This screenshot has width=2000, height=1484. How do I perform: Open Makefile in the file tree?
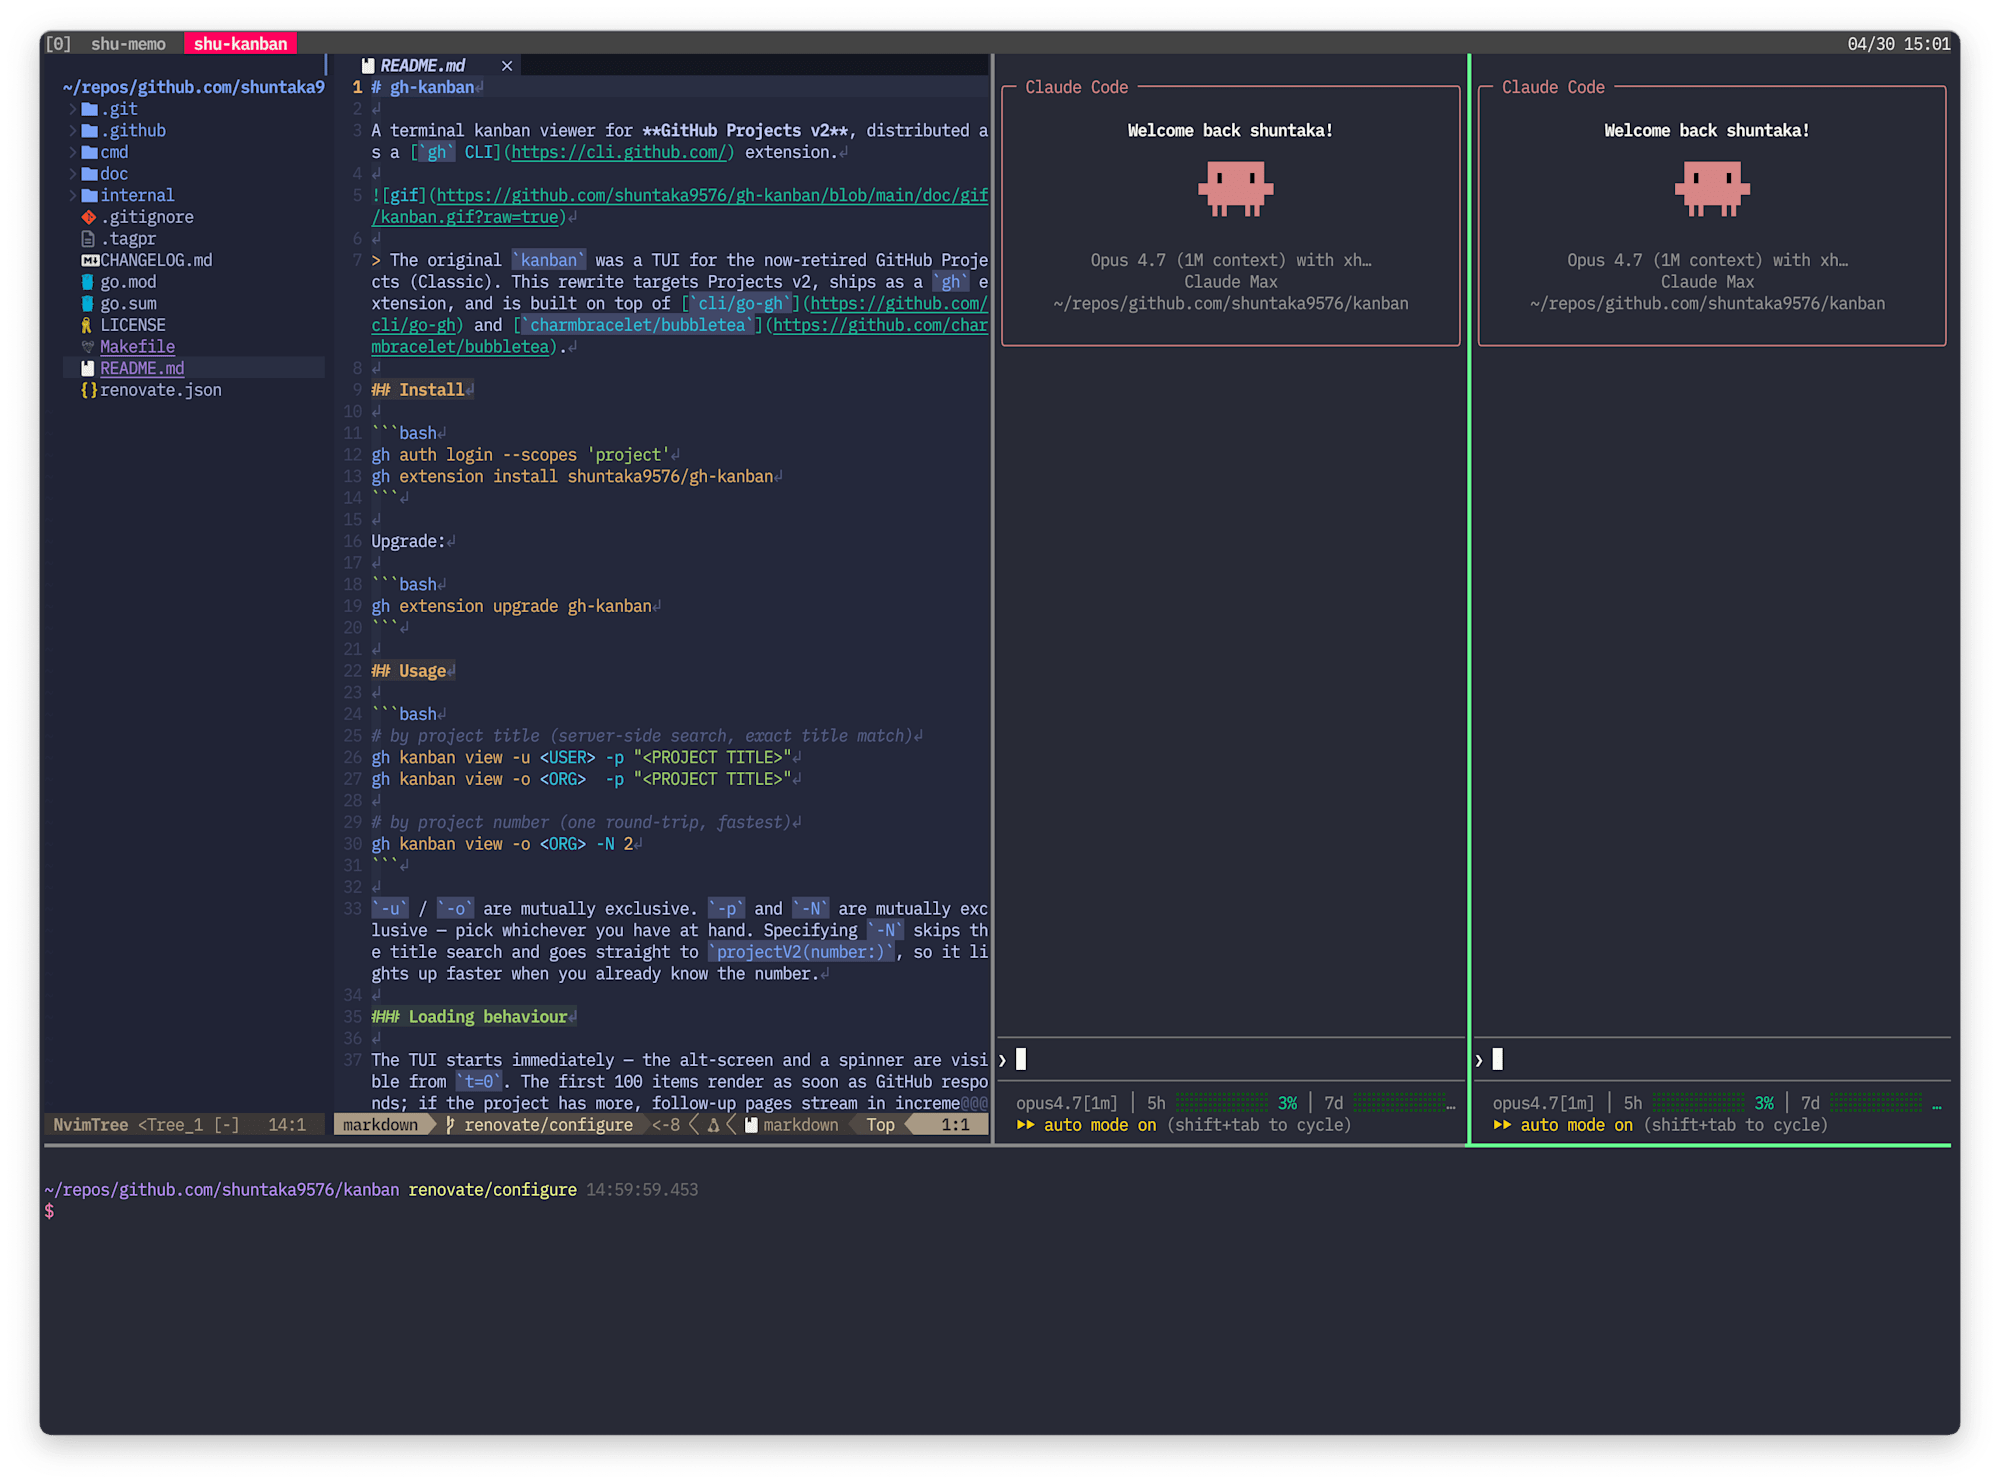tap(137, 347)
